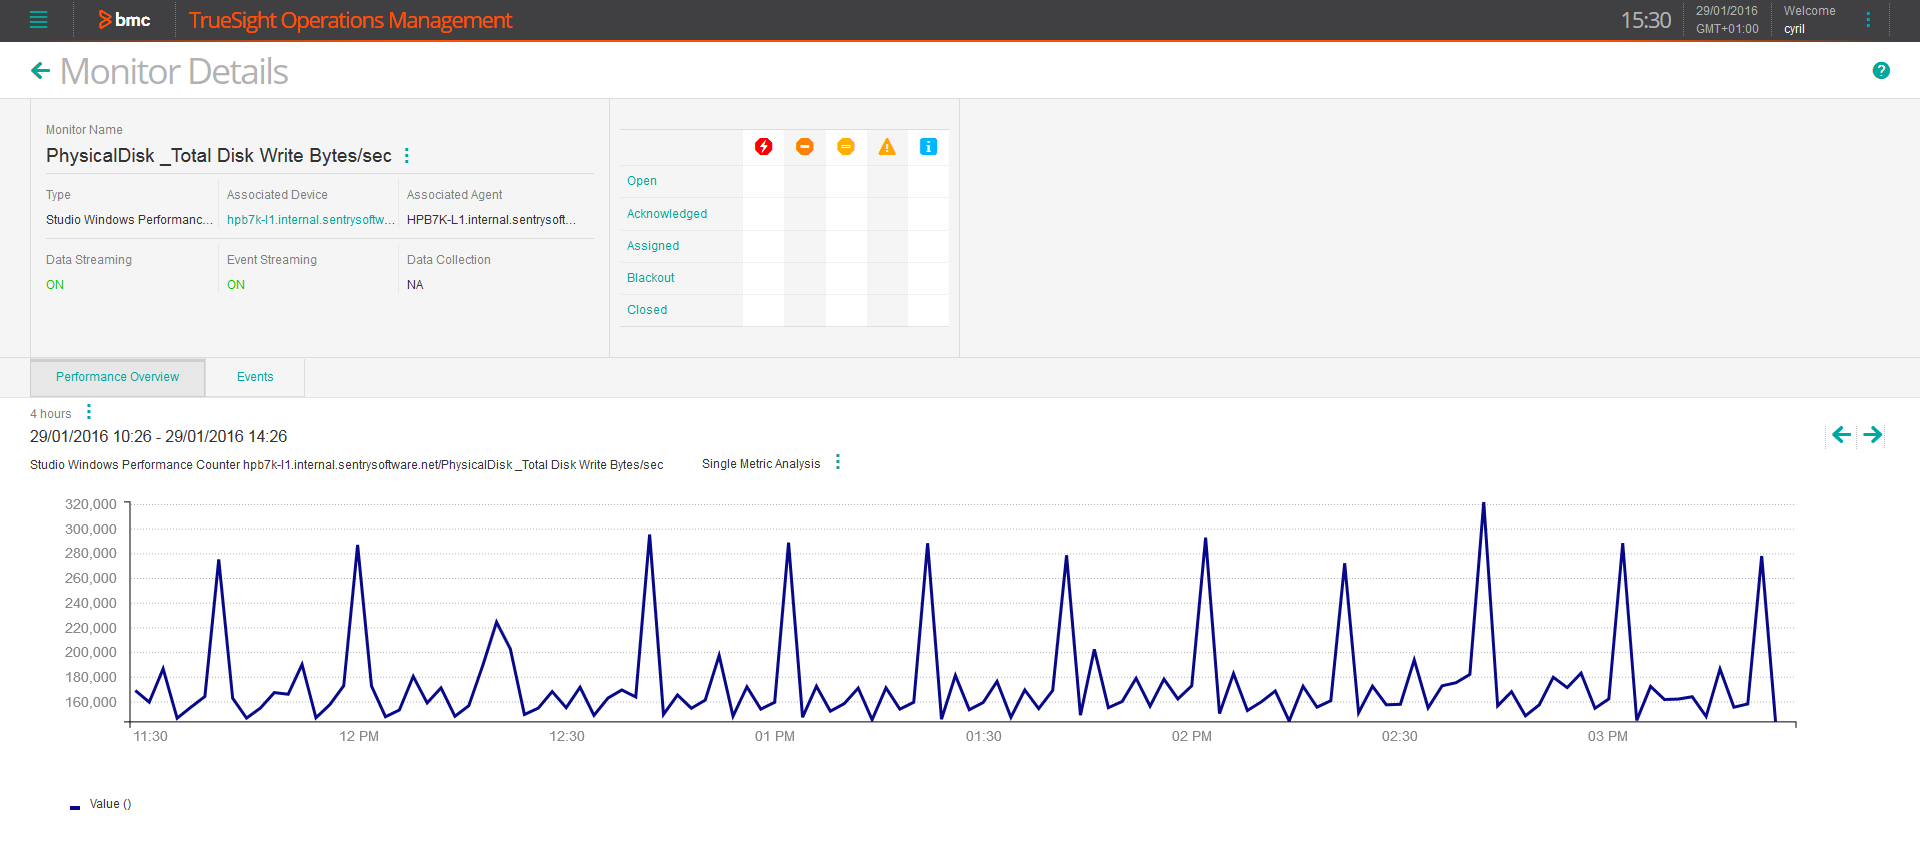Toggle the Value legend series
Image resolution: width=1920 pixels, height=868 pixels.
click(x=101, y=804)
